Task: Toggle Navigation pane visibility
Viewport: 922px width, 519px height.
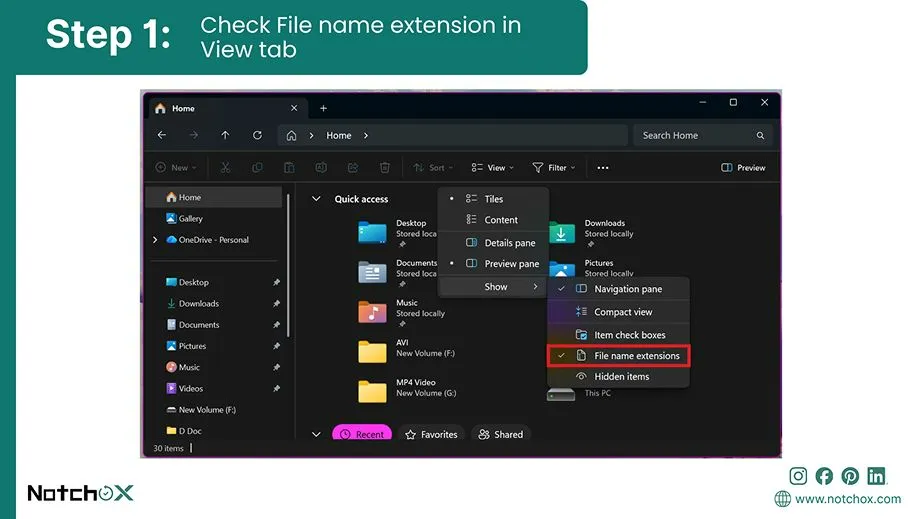Action: tap(618, 289)
